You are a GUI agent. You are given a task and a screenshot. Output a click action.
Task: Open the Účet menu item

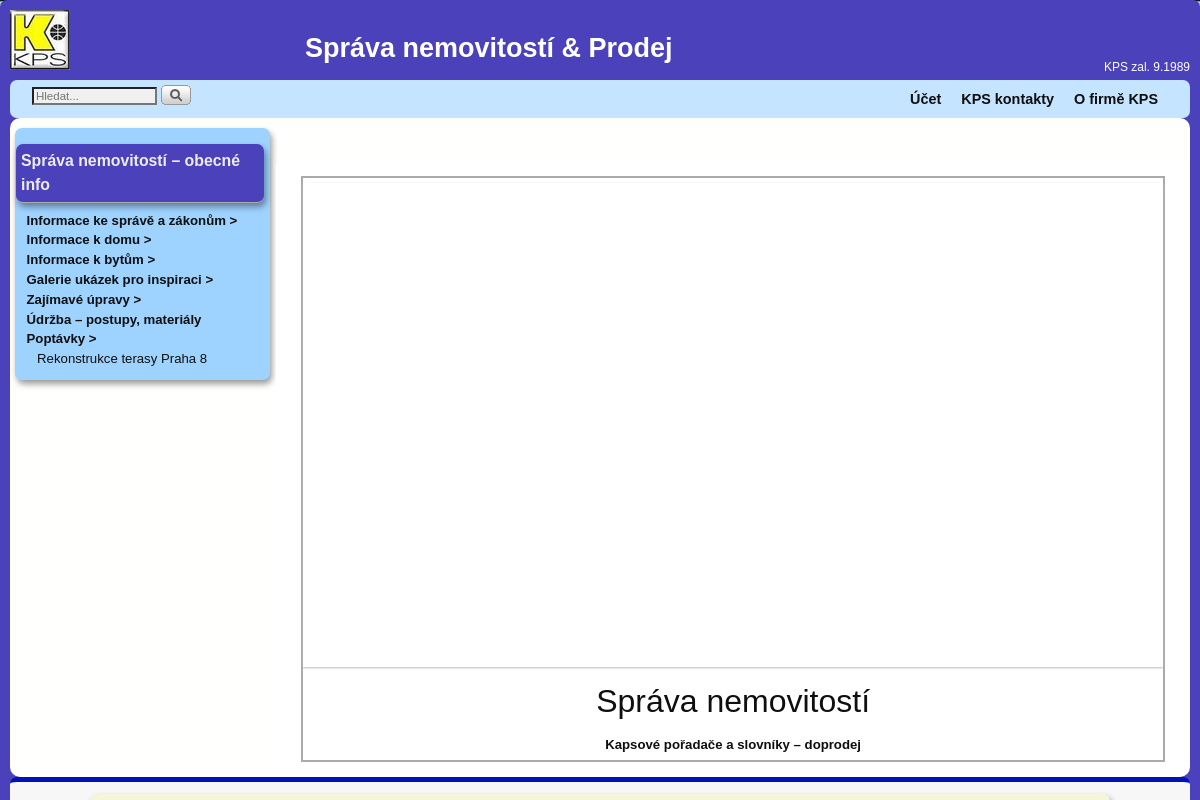coord(925,99)
